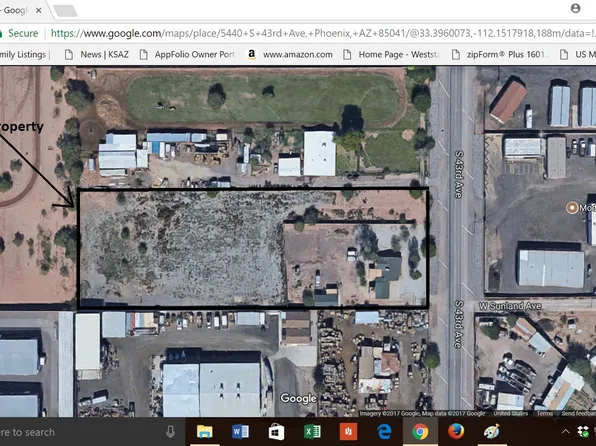Switch to Google Chrome in taskbar
596x446 pixels.
point(420,432)
